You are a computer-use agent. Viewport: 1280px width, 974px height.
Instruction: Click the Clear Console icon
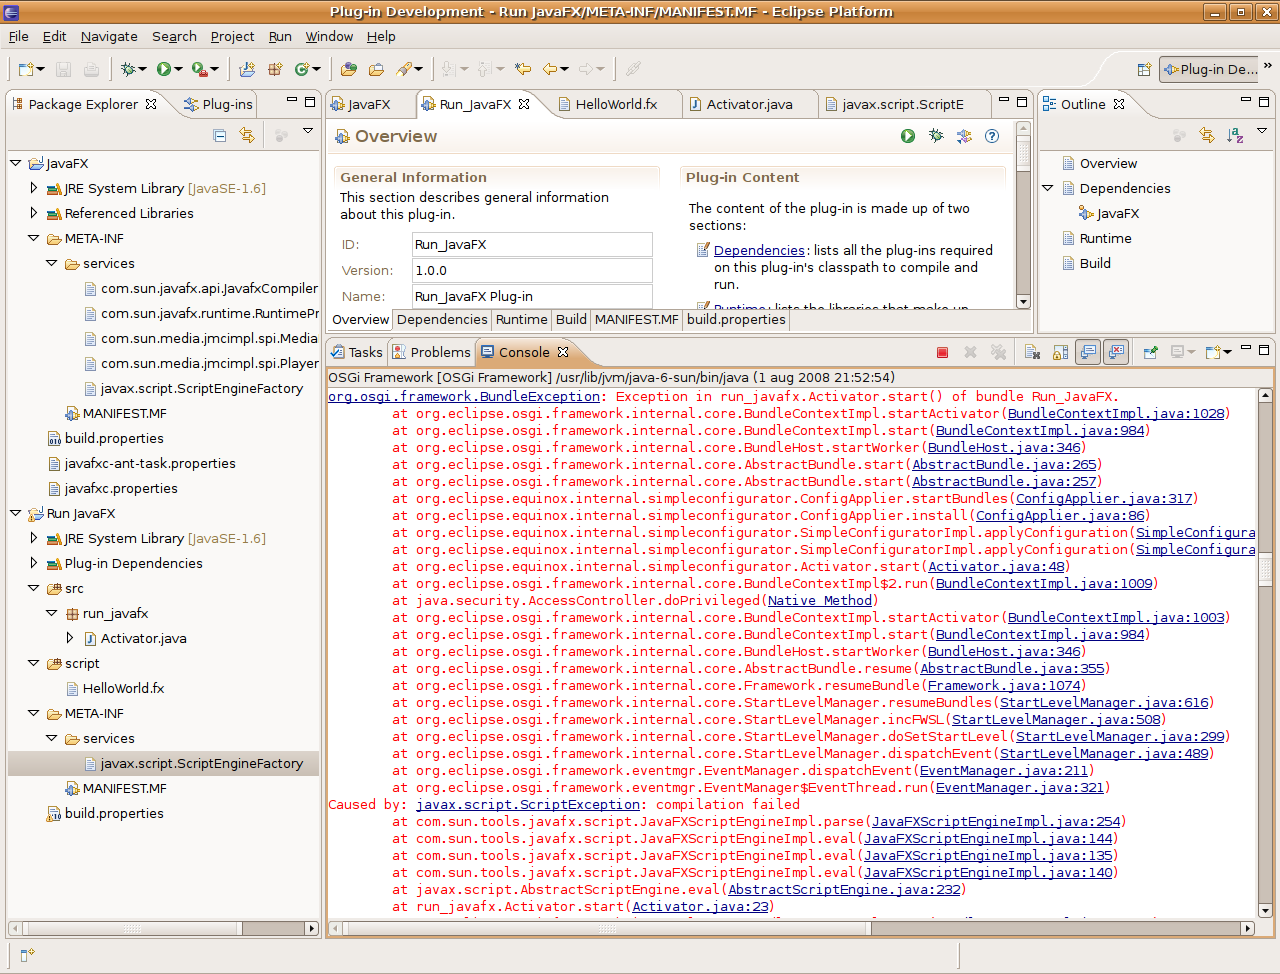point(1033,352)
